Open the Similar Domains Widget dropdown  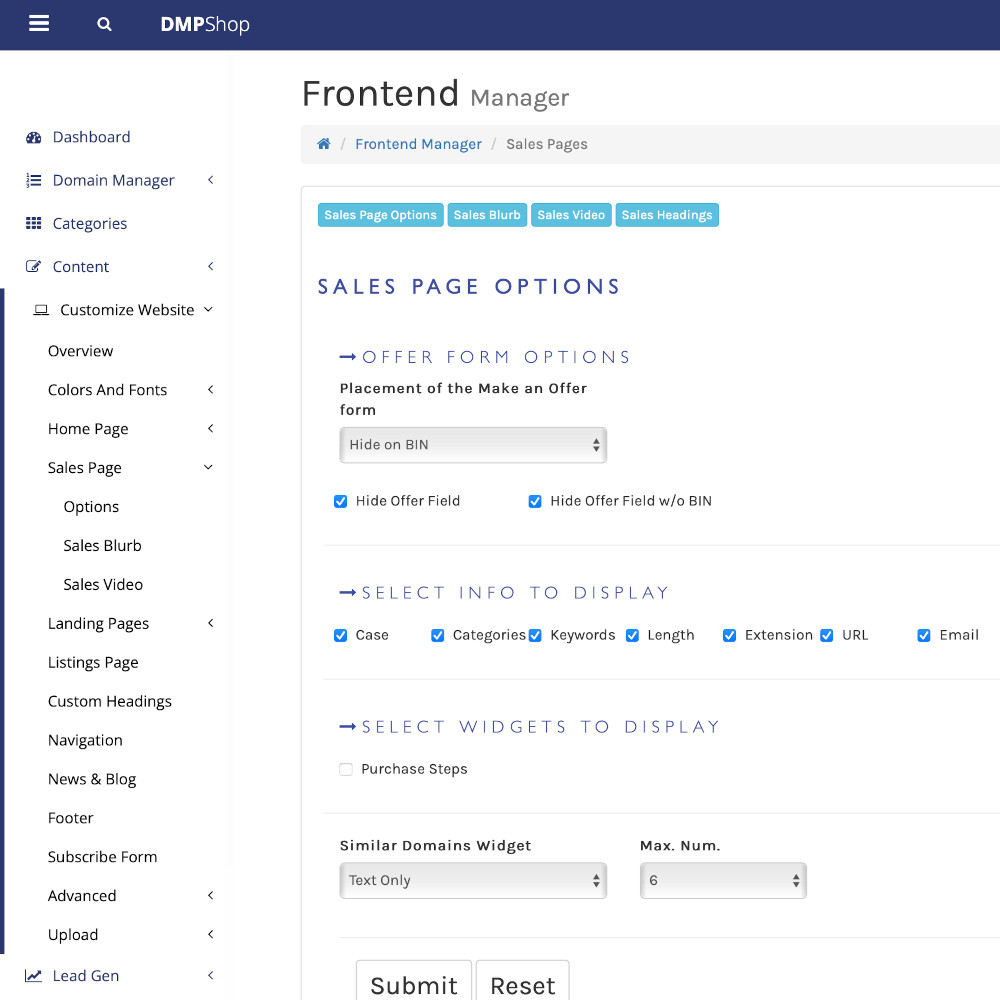click(x=473, y=881)
